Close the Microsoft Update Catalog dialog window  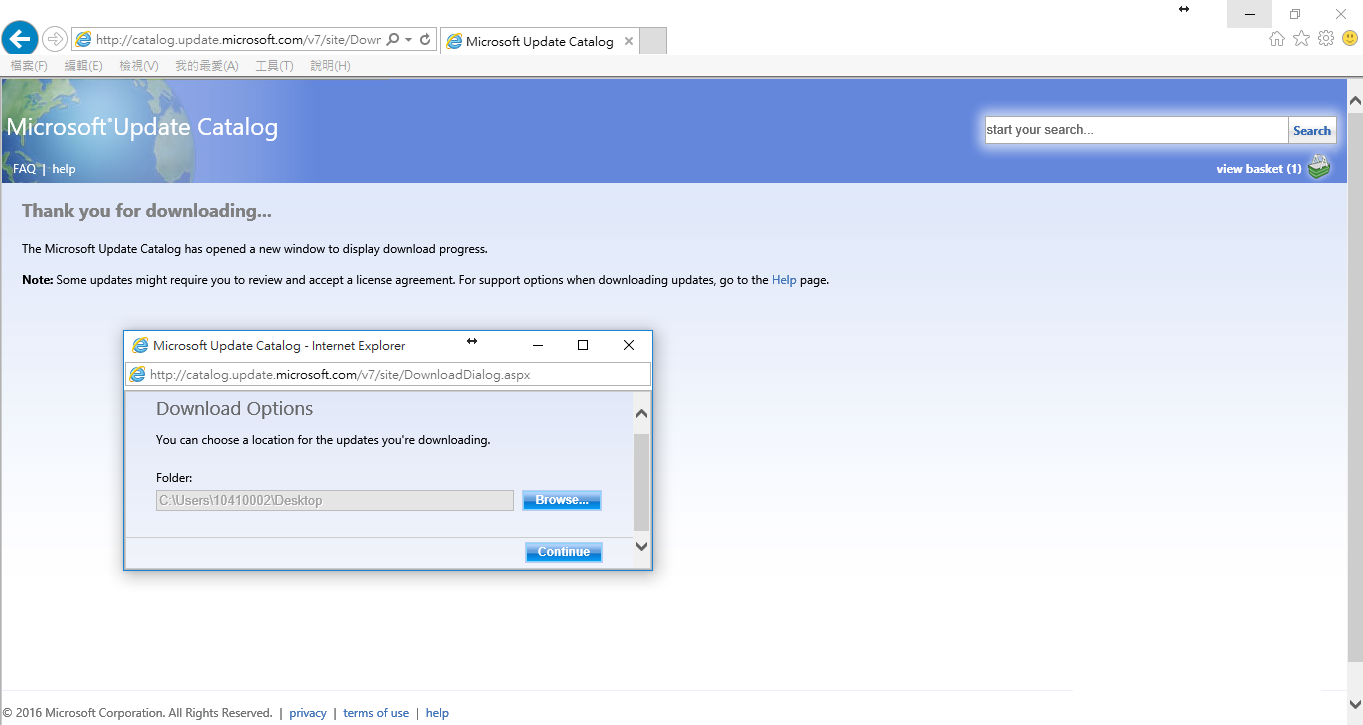(629, 345)
